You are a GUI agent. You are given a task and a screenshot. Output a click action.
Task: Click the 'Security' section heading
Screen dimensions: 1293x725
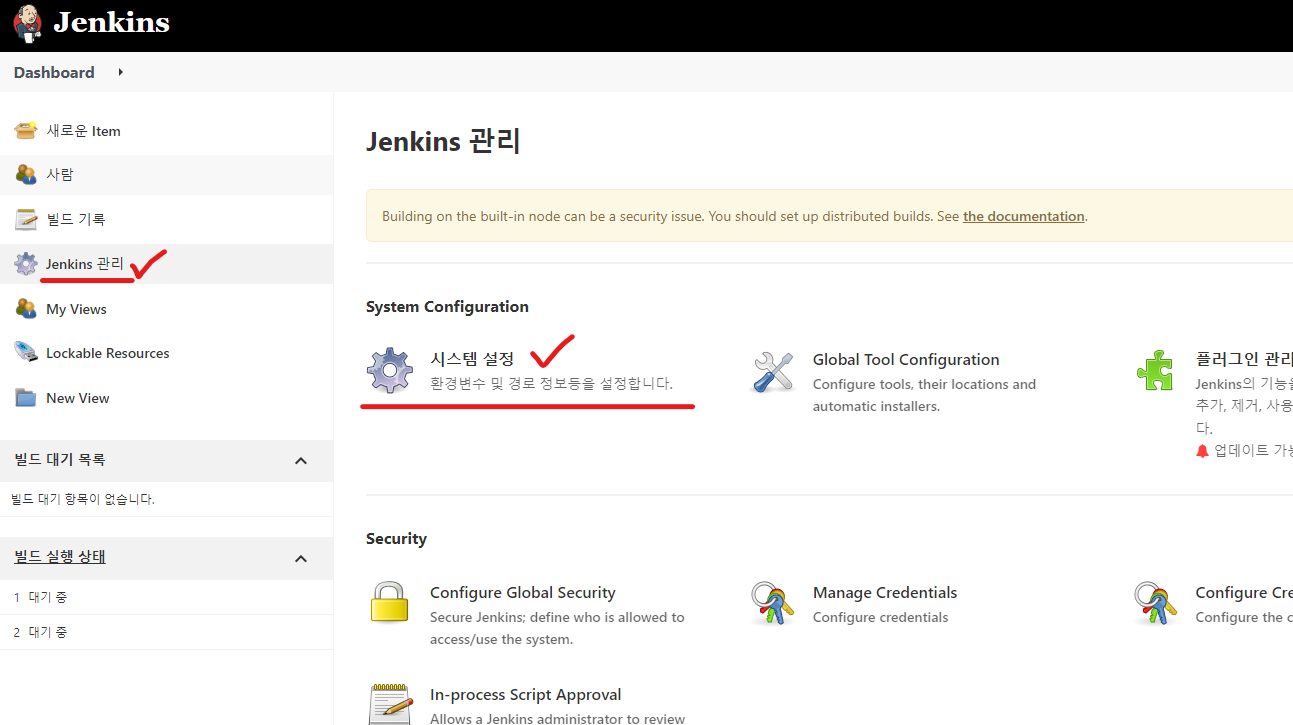click(x=396, y=539)
